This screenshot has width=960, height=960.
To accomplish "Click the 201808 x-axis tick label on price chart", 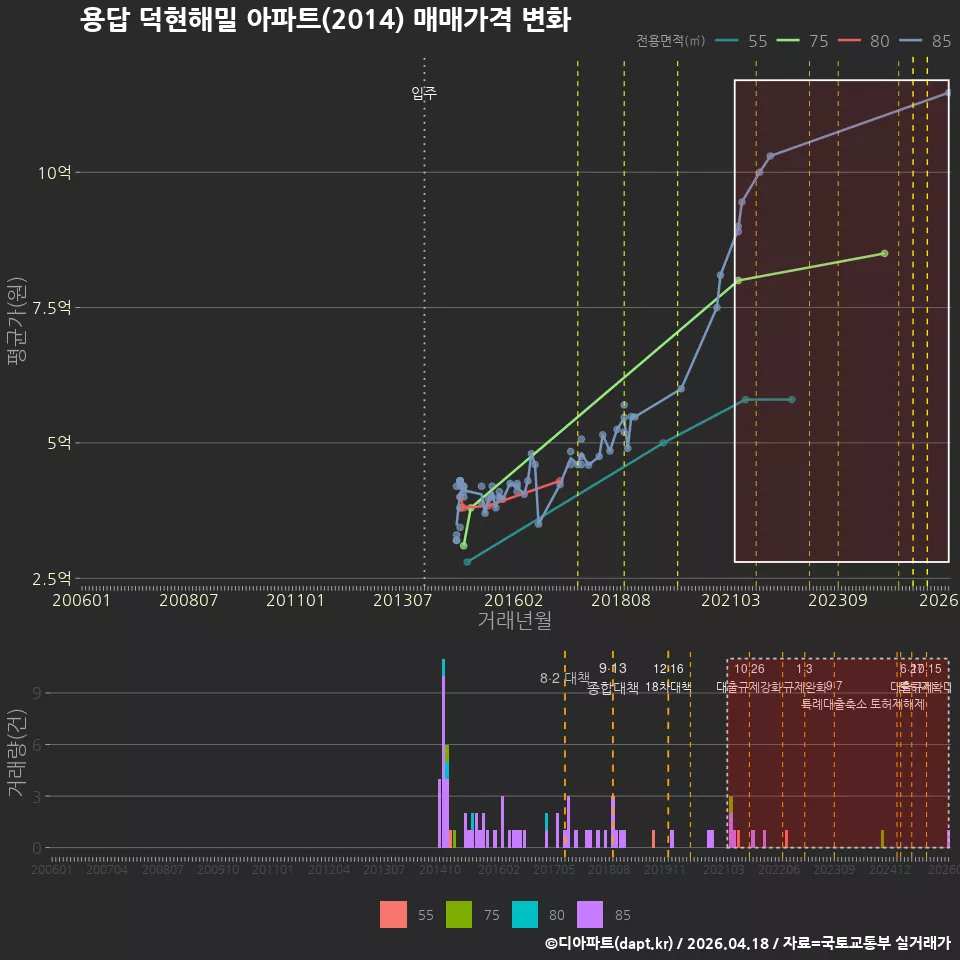I will (620, 600).
